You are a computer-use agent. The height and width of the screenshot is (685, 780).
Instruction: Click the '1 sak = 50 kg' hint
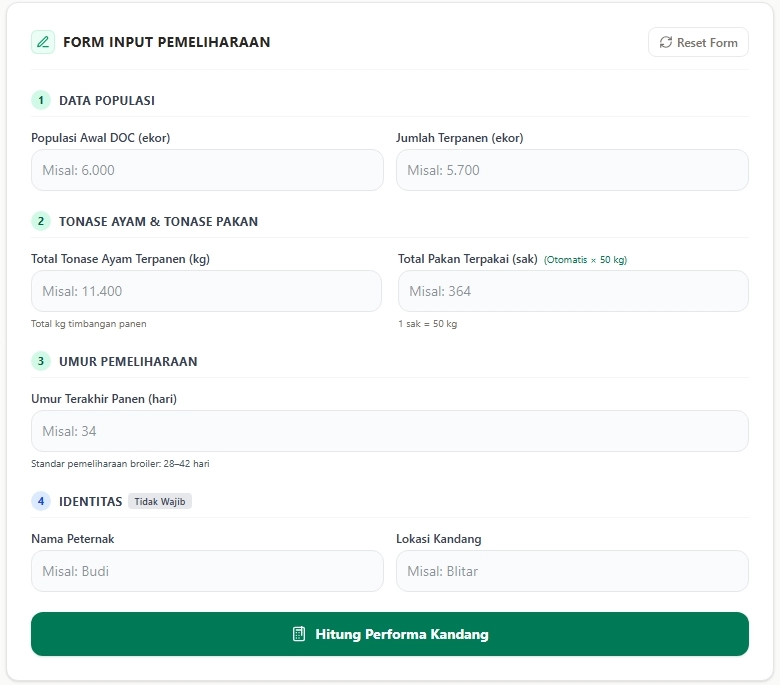pyautogui.click(x=428, y=324)
